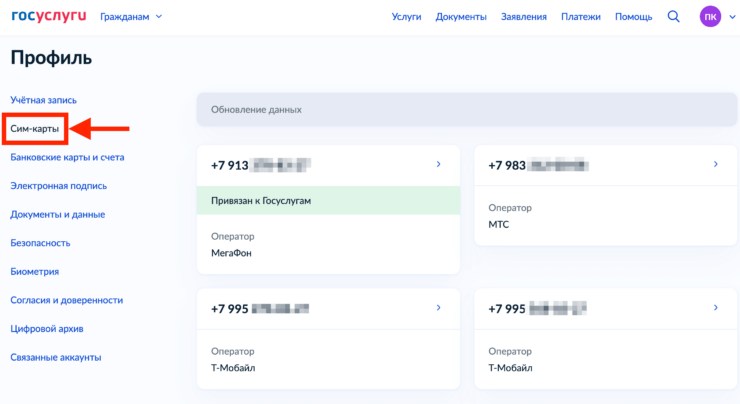
Task: Click Помощь in the header
Action: [633, 17]
